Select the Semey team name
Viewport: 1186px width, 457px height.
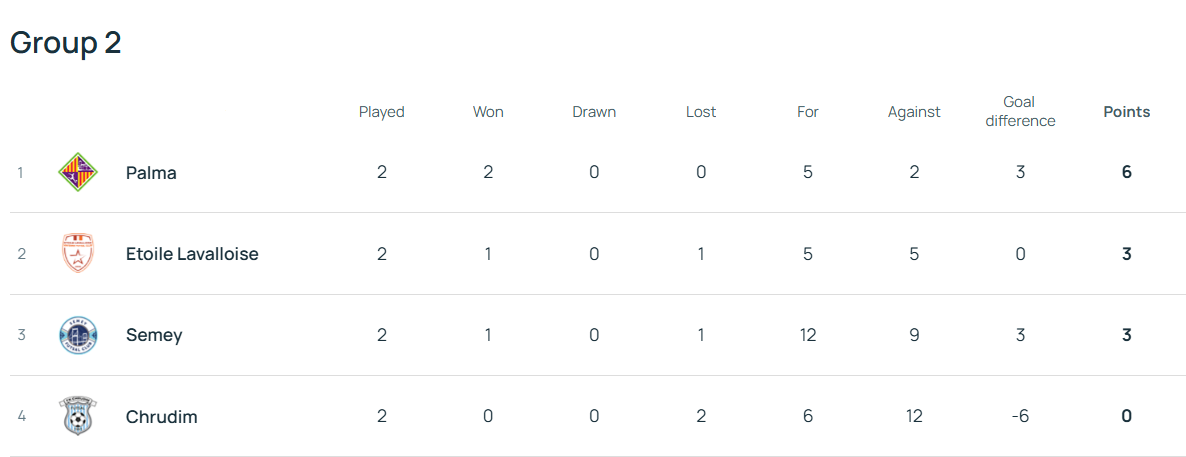(x=154, y=335)
